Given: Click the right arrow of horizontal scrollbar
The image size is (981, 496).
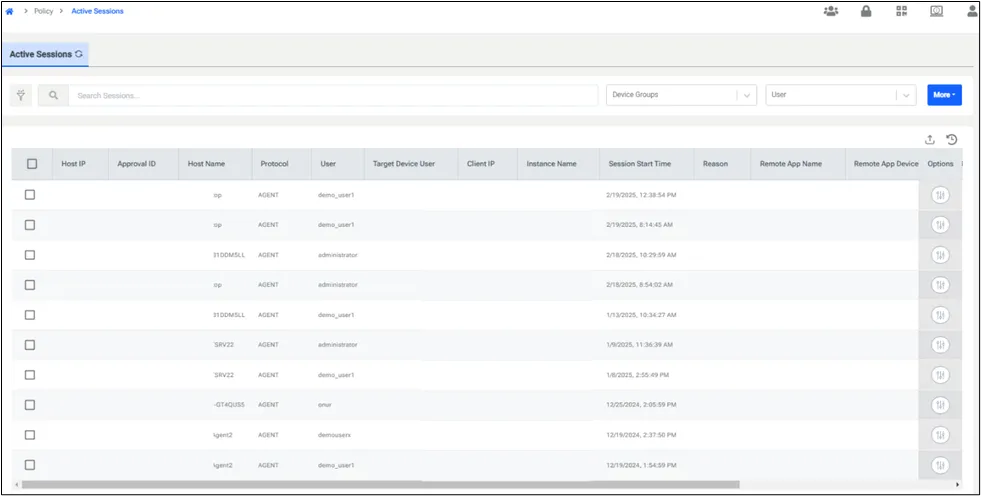Looking at the screenshot, I should [x=957, y=484].
